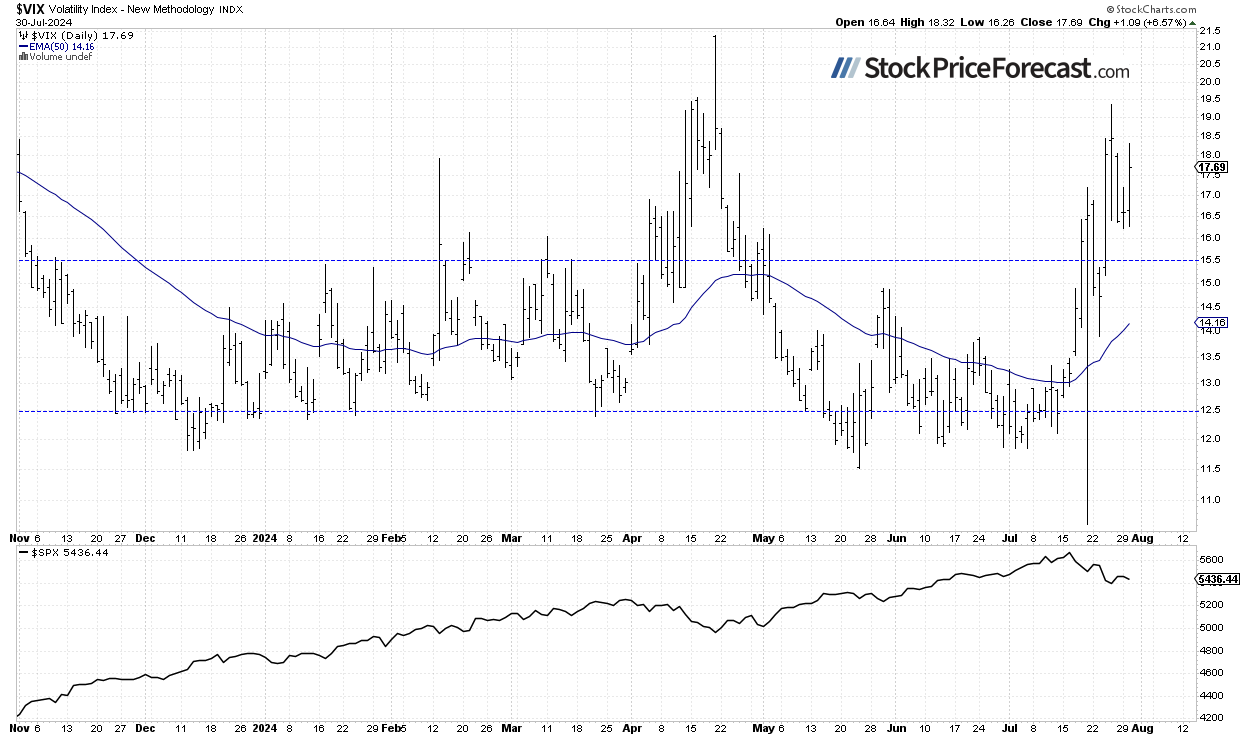Click the $VIX ticker symbol in the title
The width and height of the screenshot is (1240, 737).
pyautogui.click(x=31, y=8)
